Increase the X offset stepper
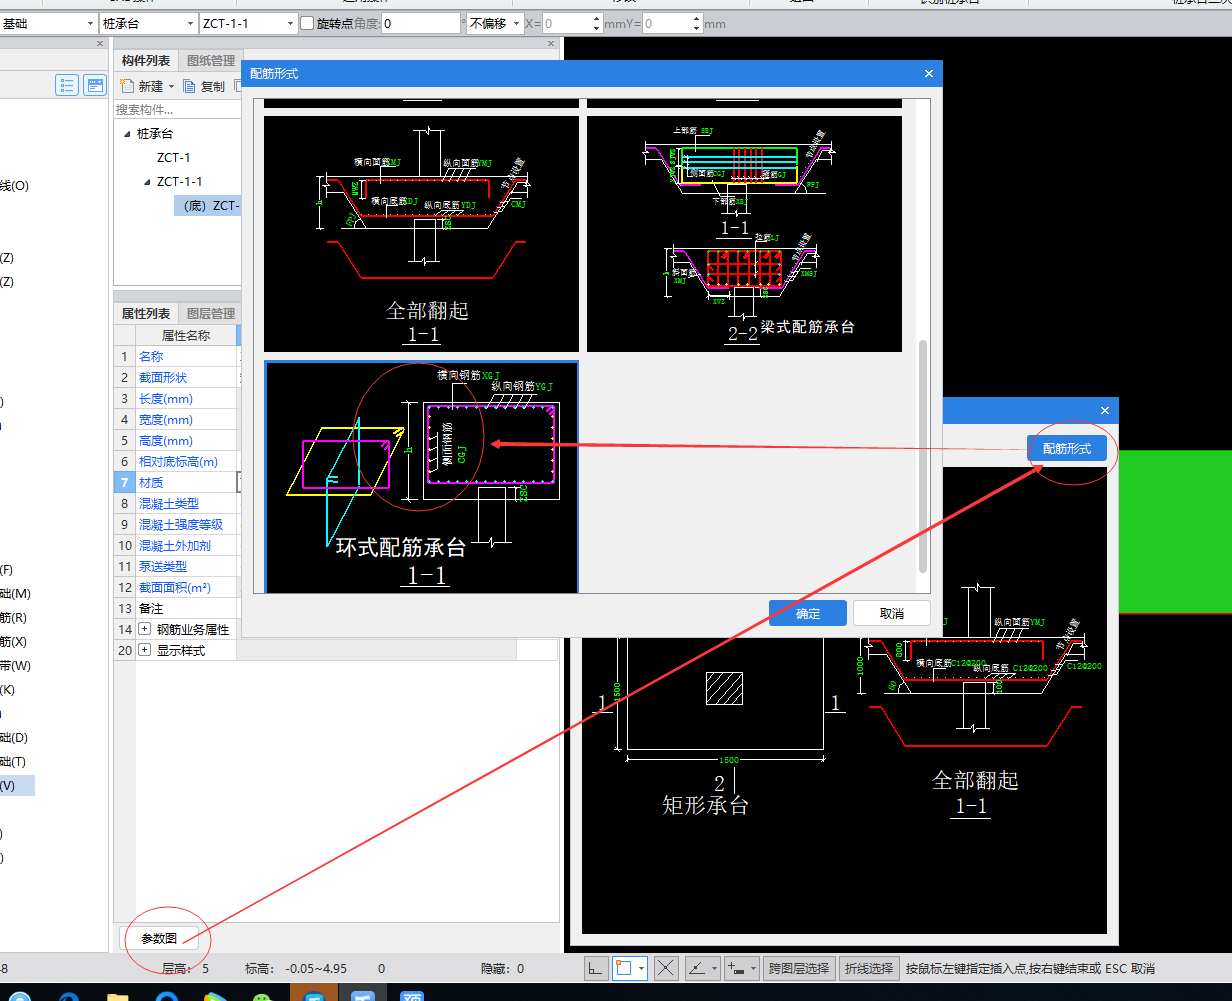This screenshot has height=1001, width=1232. 597,18
